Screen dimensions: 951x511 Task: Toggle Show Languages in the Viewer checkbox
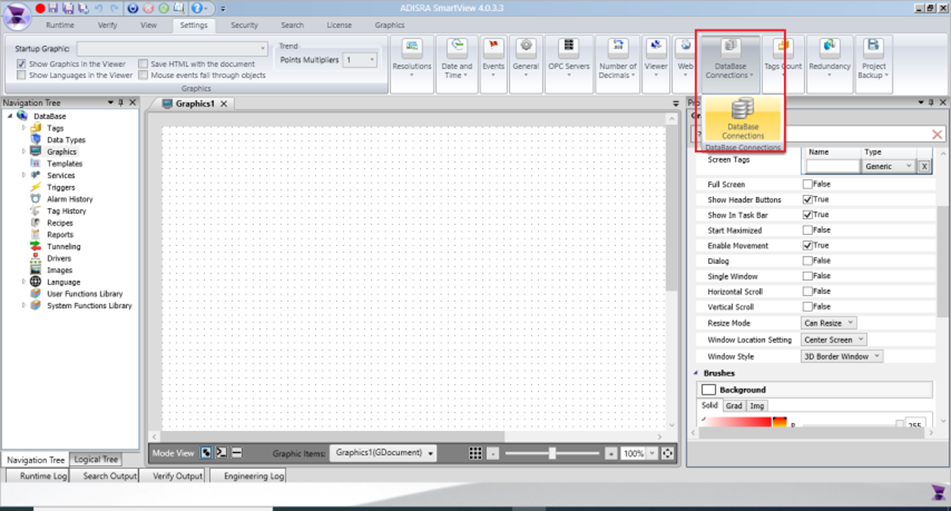tap(21, 75)
